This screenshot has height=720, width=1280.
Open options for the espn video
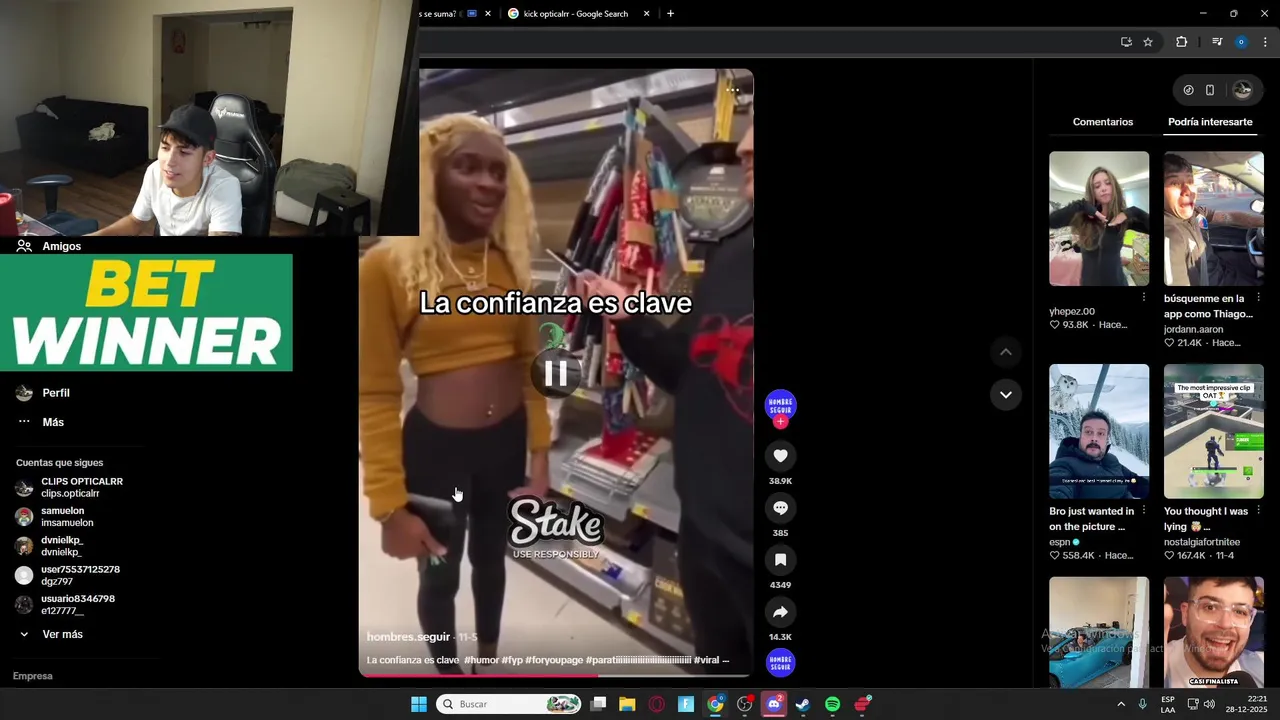tap(1144, 511)
